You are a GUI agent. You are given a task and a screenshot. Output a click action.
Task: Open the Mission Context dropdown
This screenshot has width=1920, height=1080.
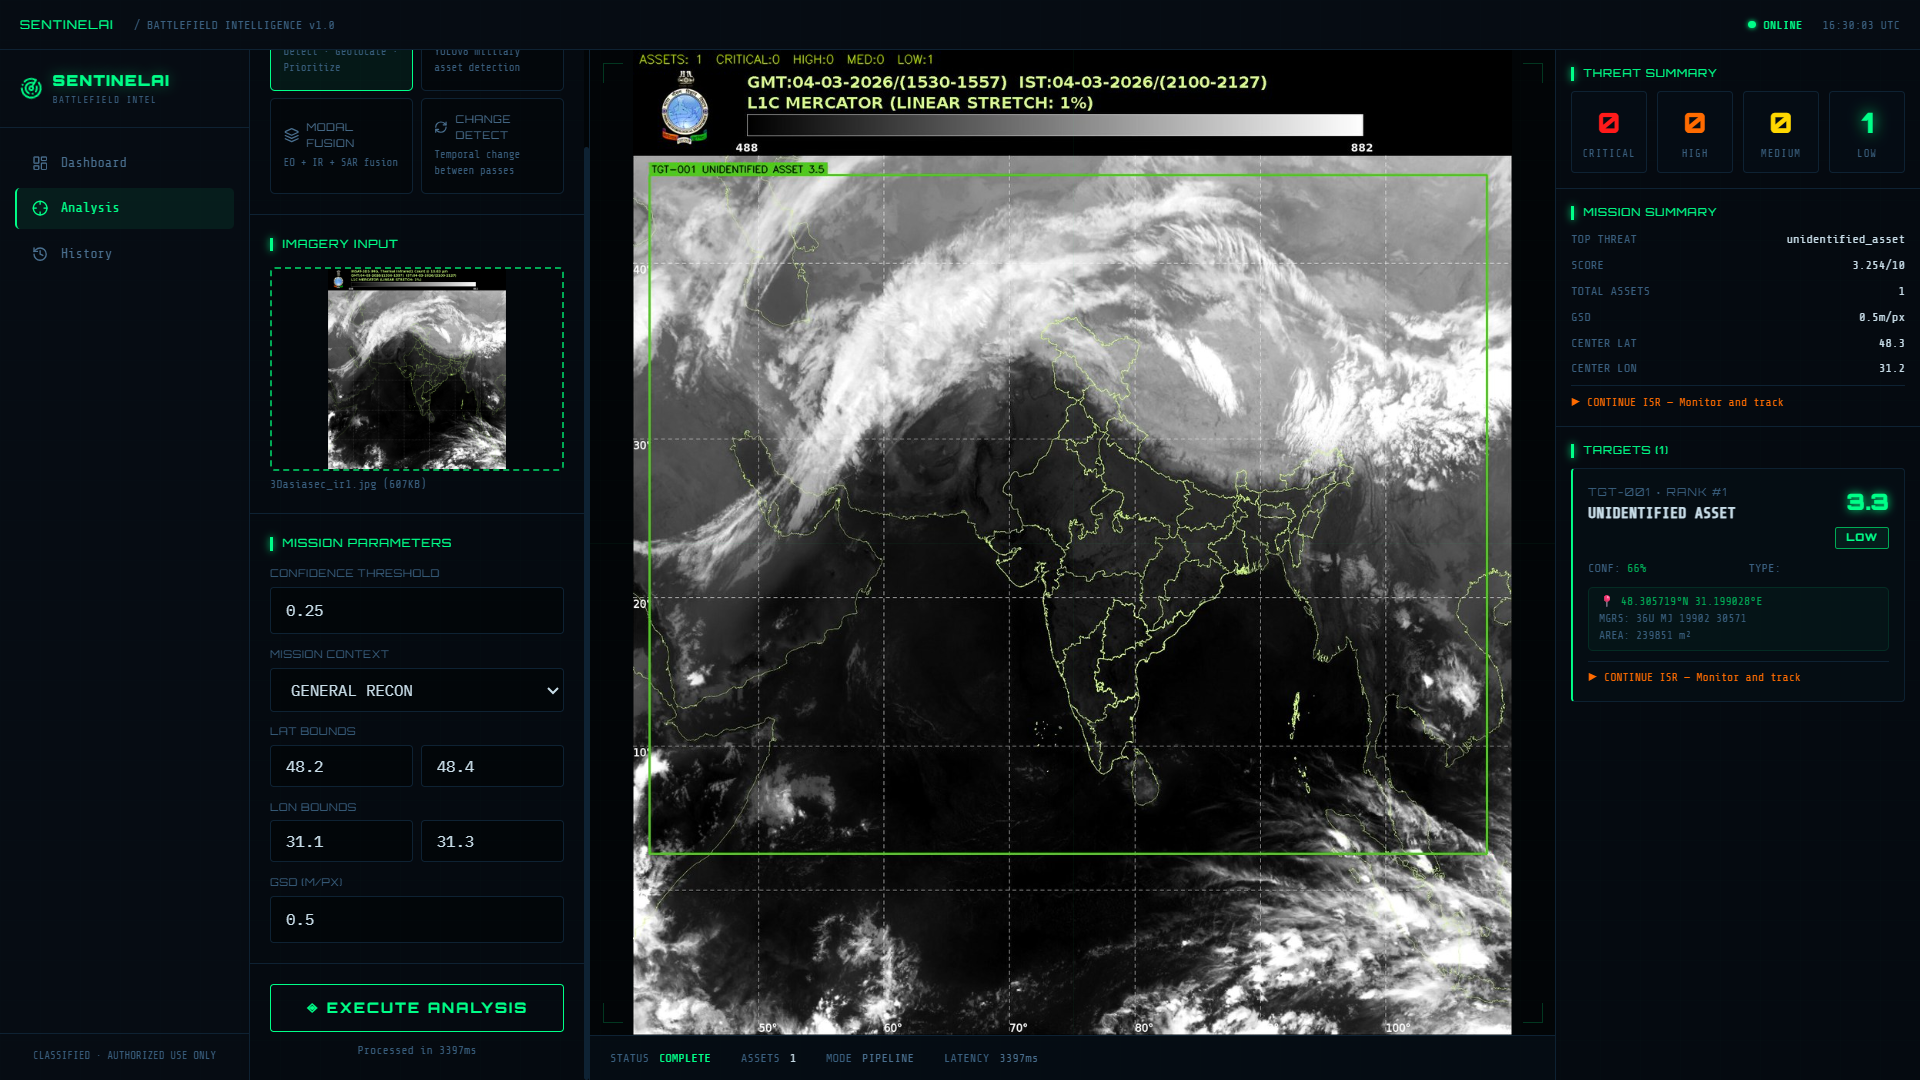coord(417,690)
